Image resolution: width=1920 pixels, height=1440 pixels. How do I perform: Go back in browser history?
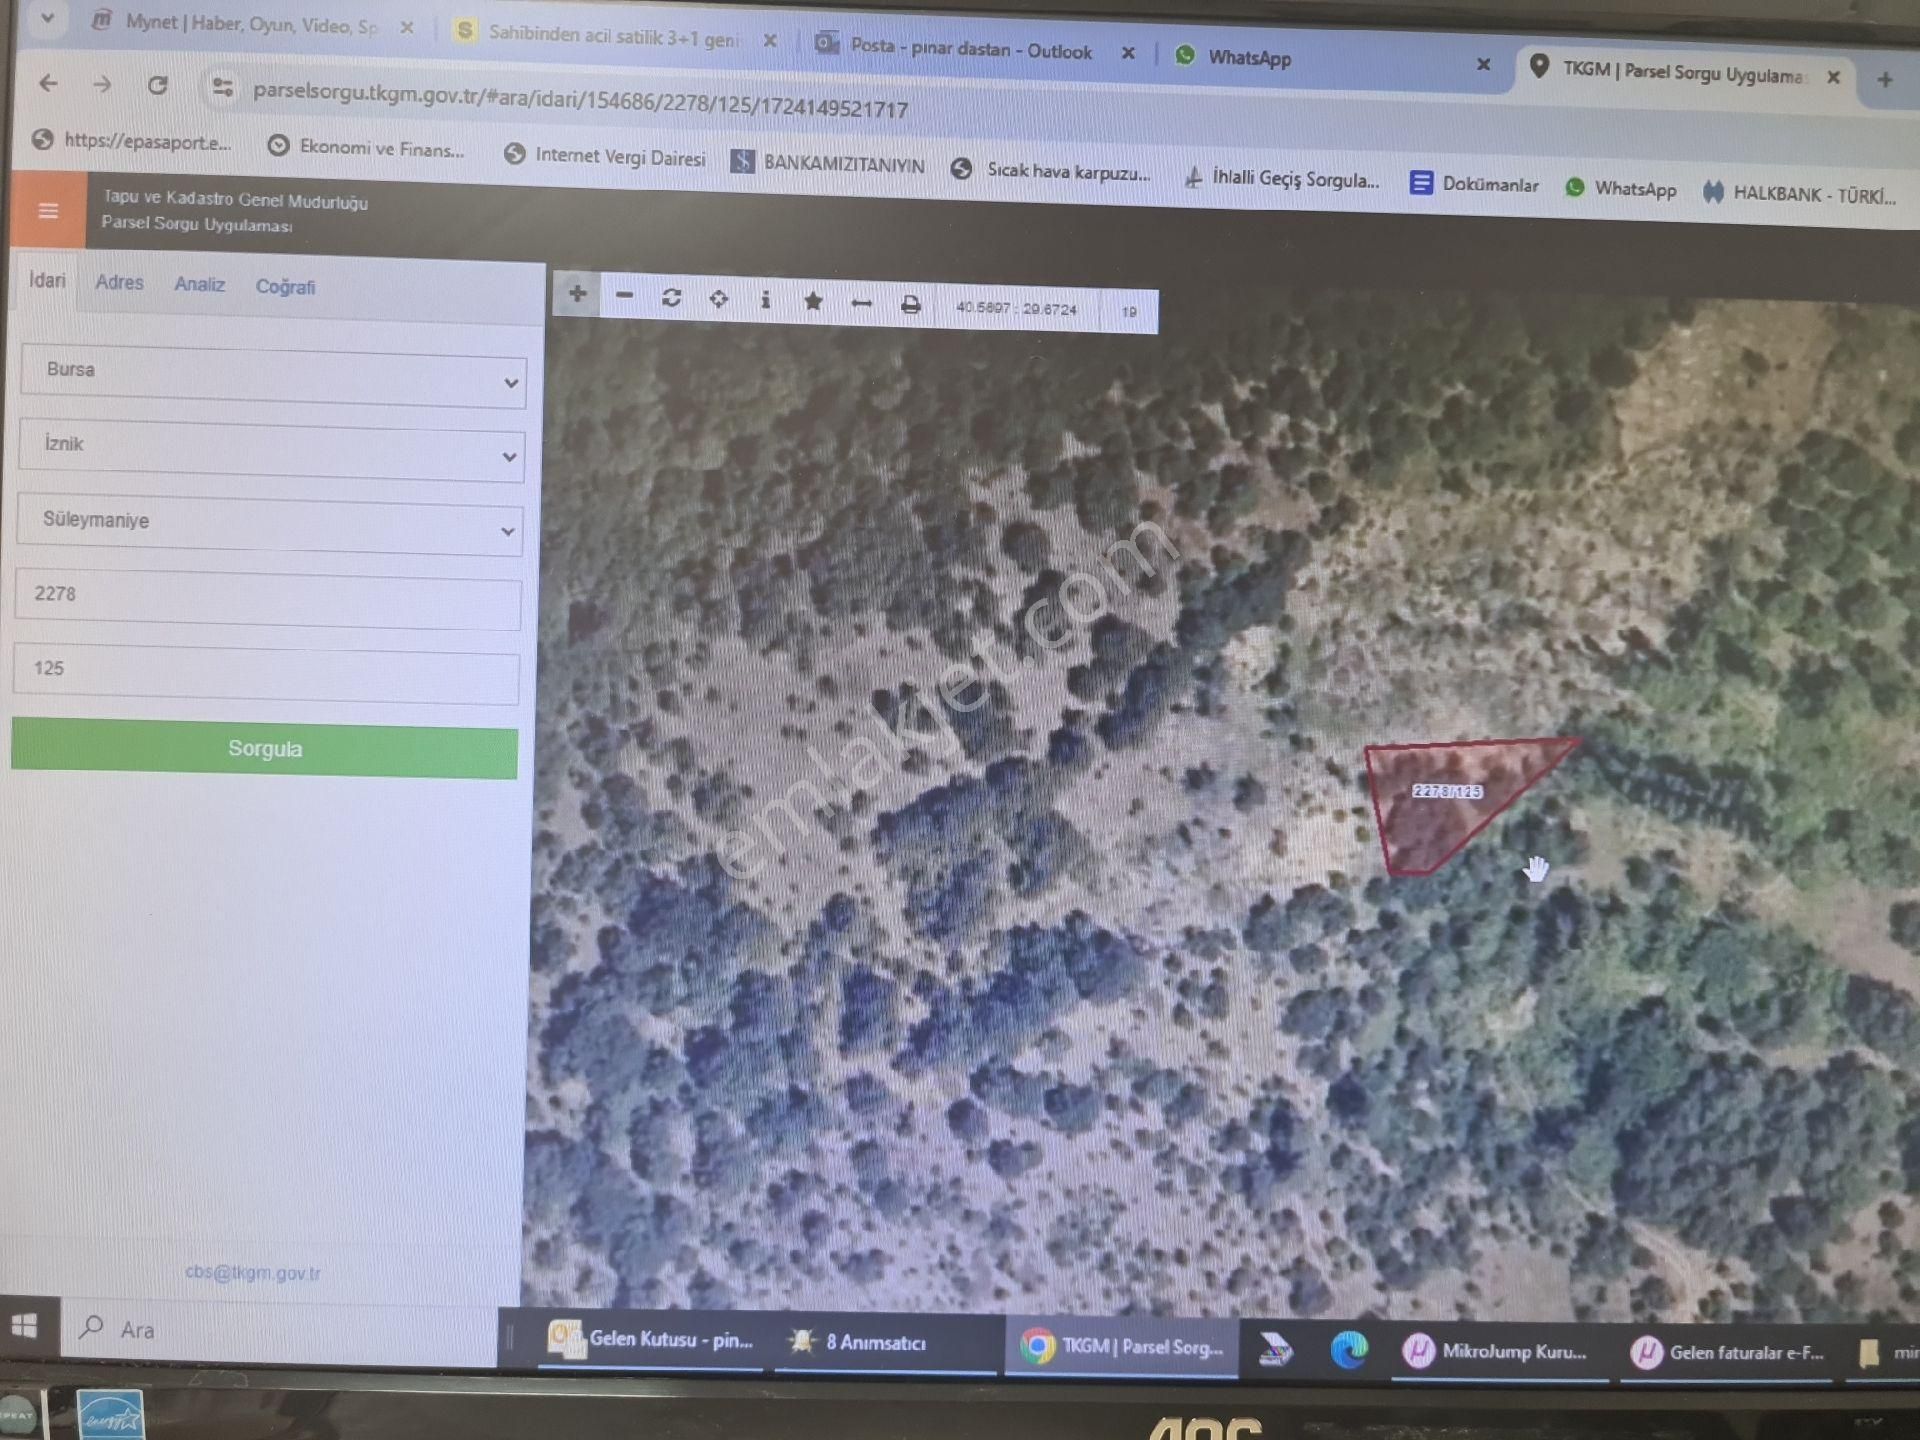[x=48, y=84]
